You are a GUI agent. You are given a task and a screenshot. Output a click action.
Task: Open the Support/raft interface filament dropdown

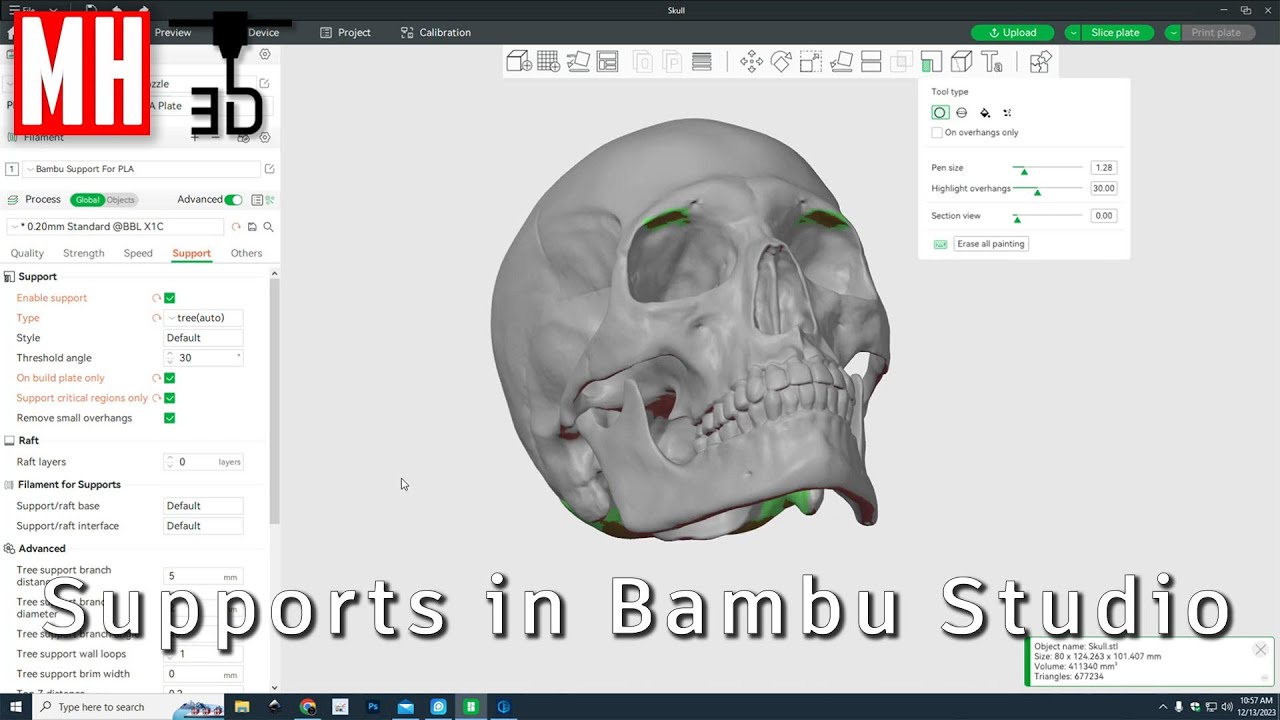click(203, 526)
